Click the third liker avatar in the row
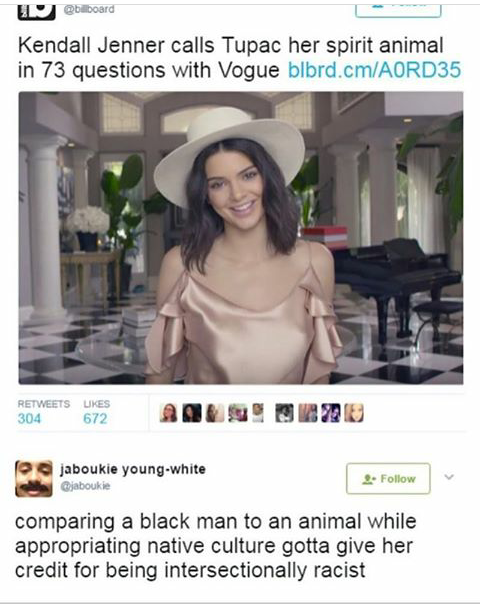This screenshot has height=604, width=480. 215,413
